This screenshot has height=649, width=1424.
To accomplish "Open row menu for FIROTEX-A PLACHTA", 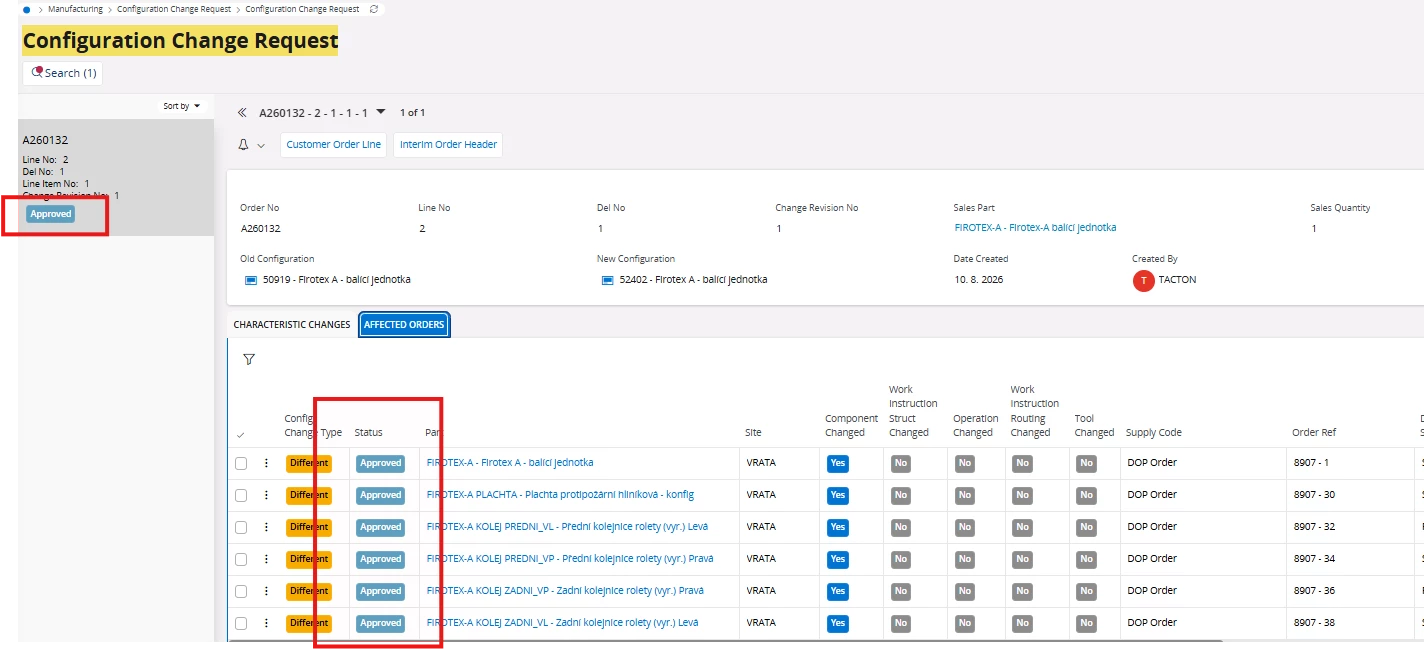I will 266,495.
